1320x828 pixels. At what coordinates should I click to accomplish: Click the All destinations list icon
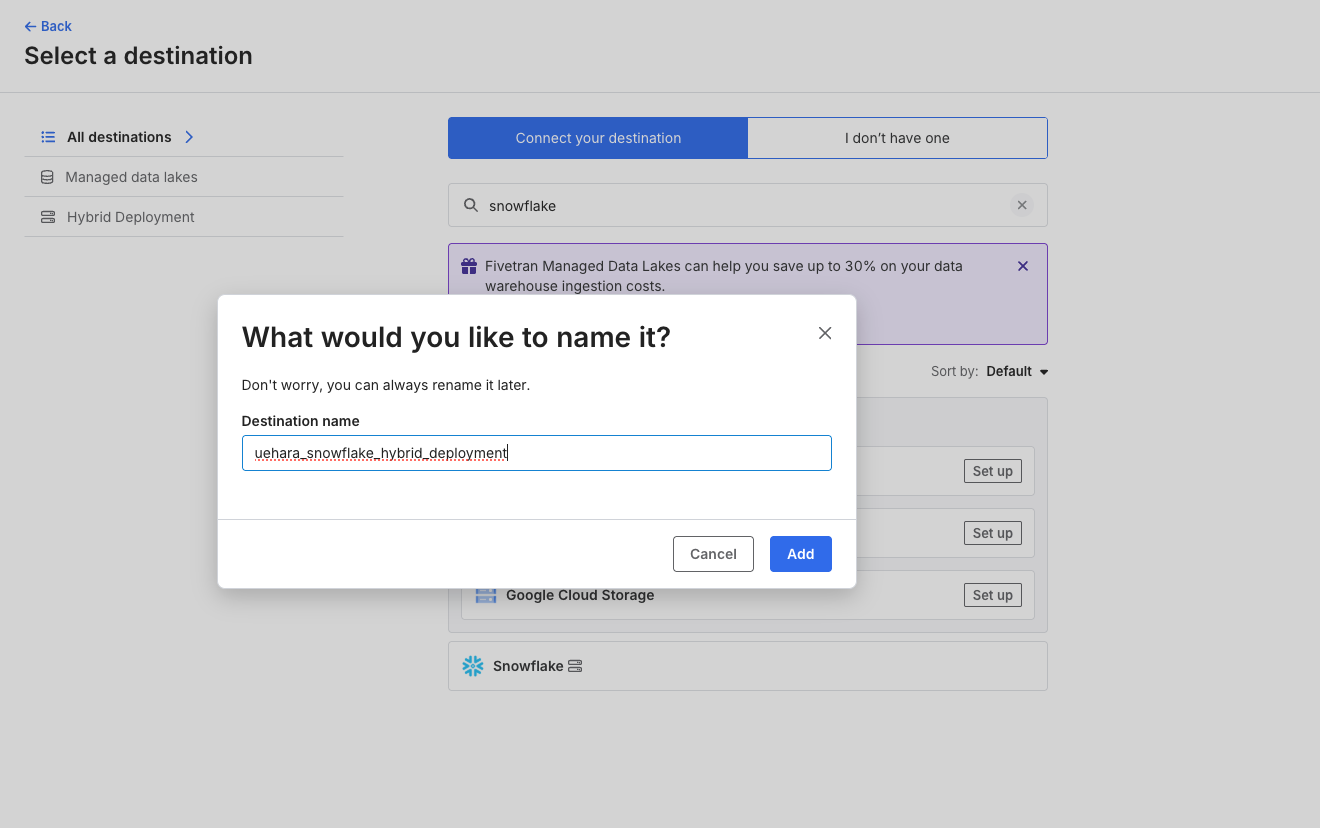tap(48, 137)
